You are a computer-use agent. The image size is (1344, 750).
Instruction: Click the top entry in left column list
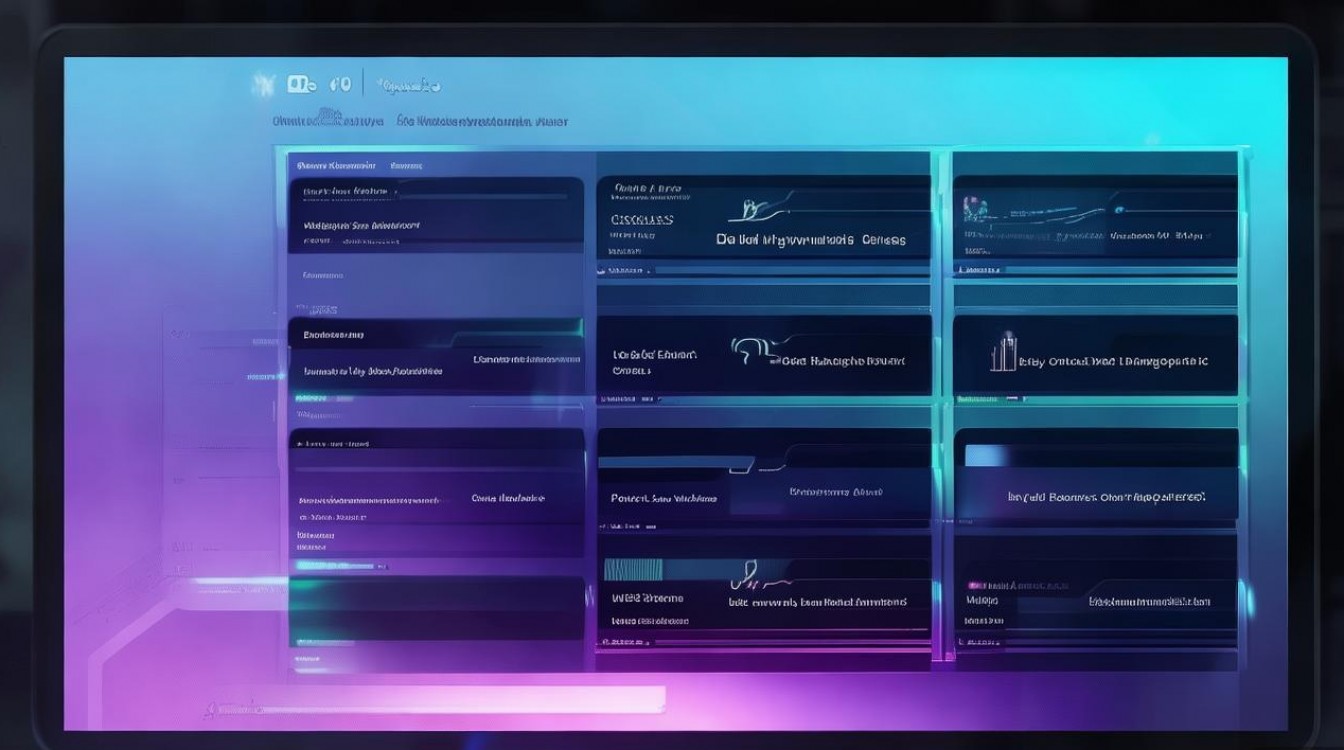[x=345, y=190]
